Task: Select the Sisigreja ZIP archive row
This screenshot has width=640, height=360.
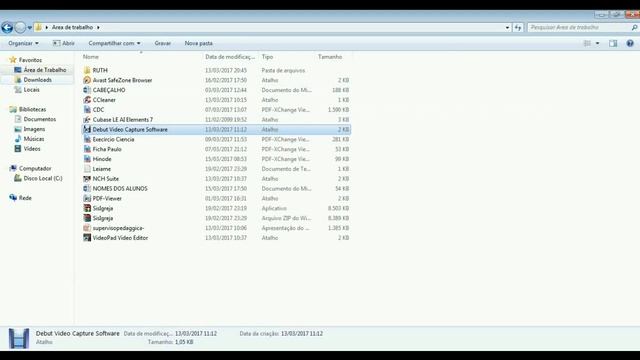Action: [x=216, y=218]
